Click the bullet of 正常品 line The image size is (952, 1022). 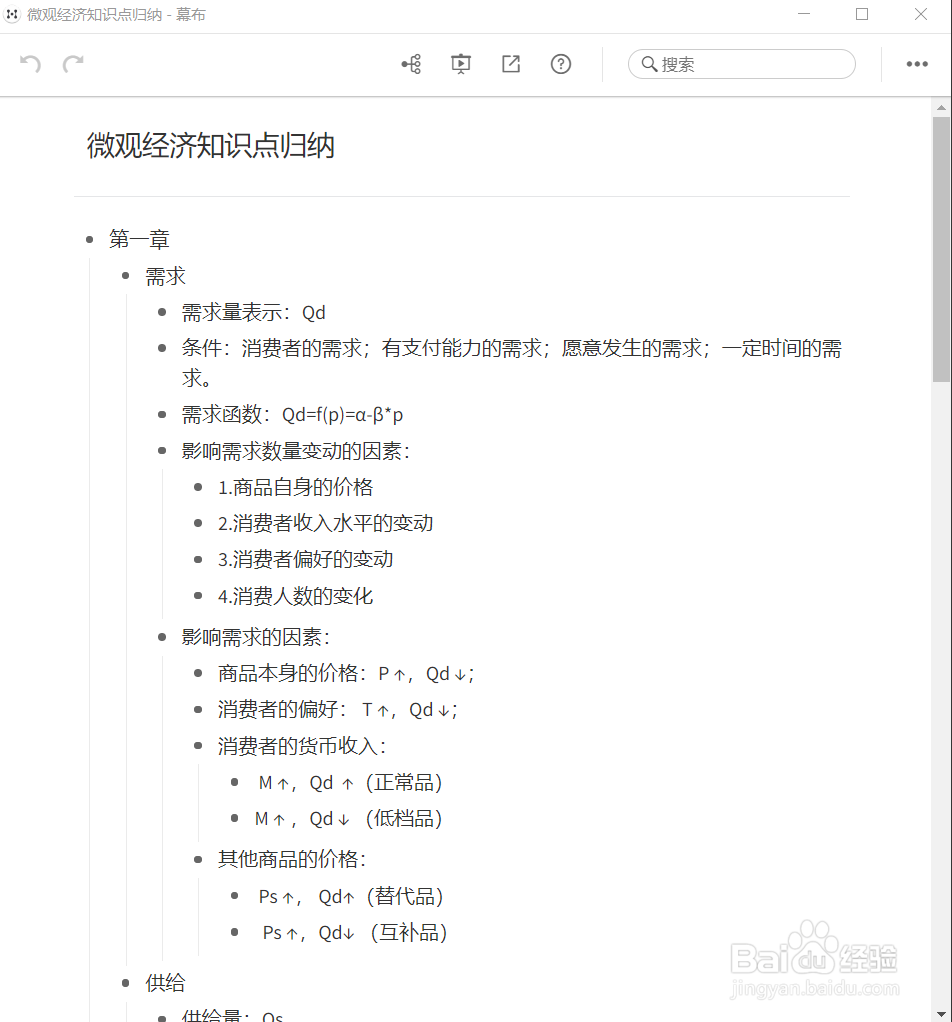click(235, 782)
